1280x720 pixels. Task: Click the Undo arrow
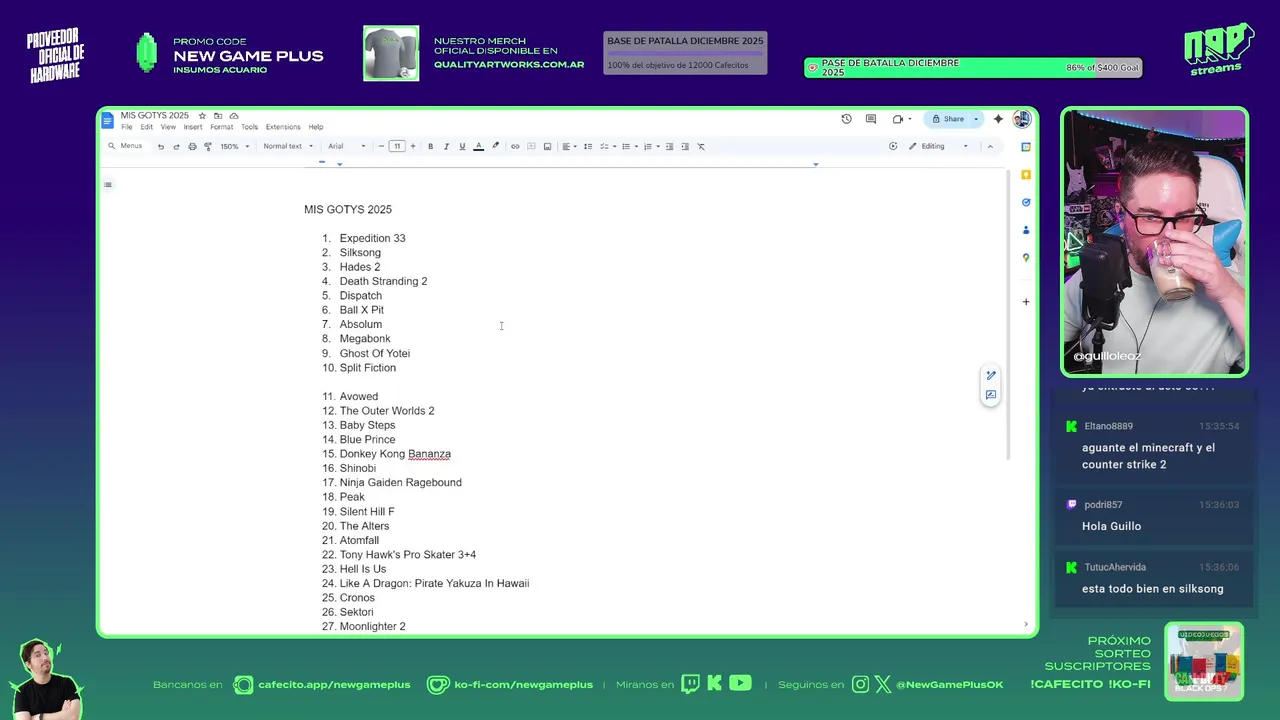[x=160, y=146]
